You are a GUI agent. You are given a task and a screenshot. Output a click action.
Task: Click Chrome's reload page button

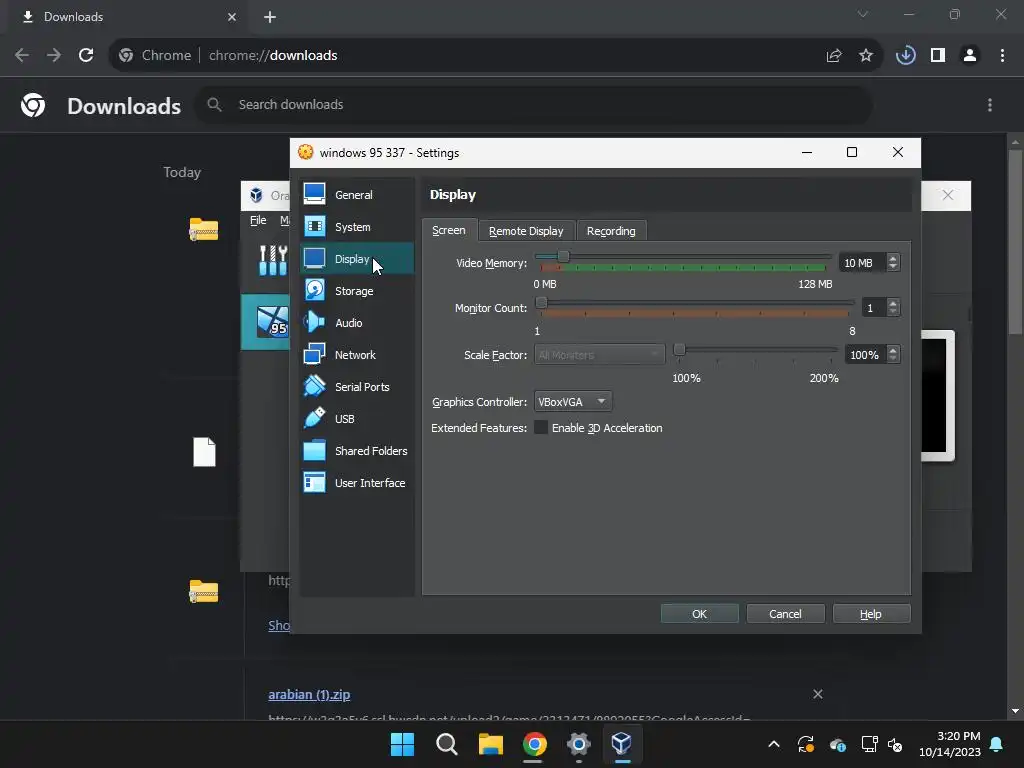86,56
